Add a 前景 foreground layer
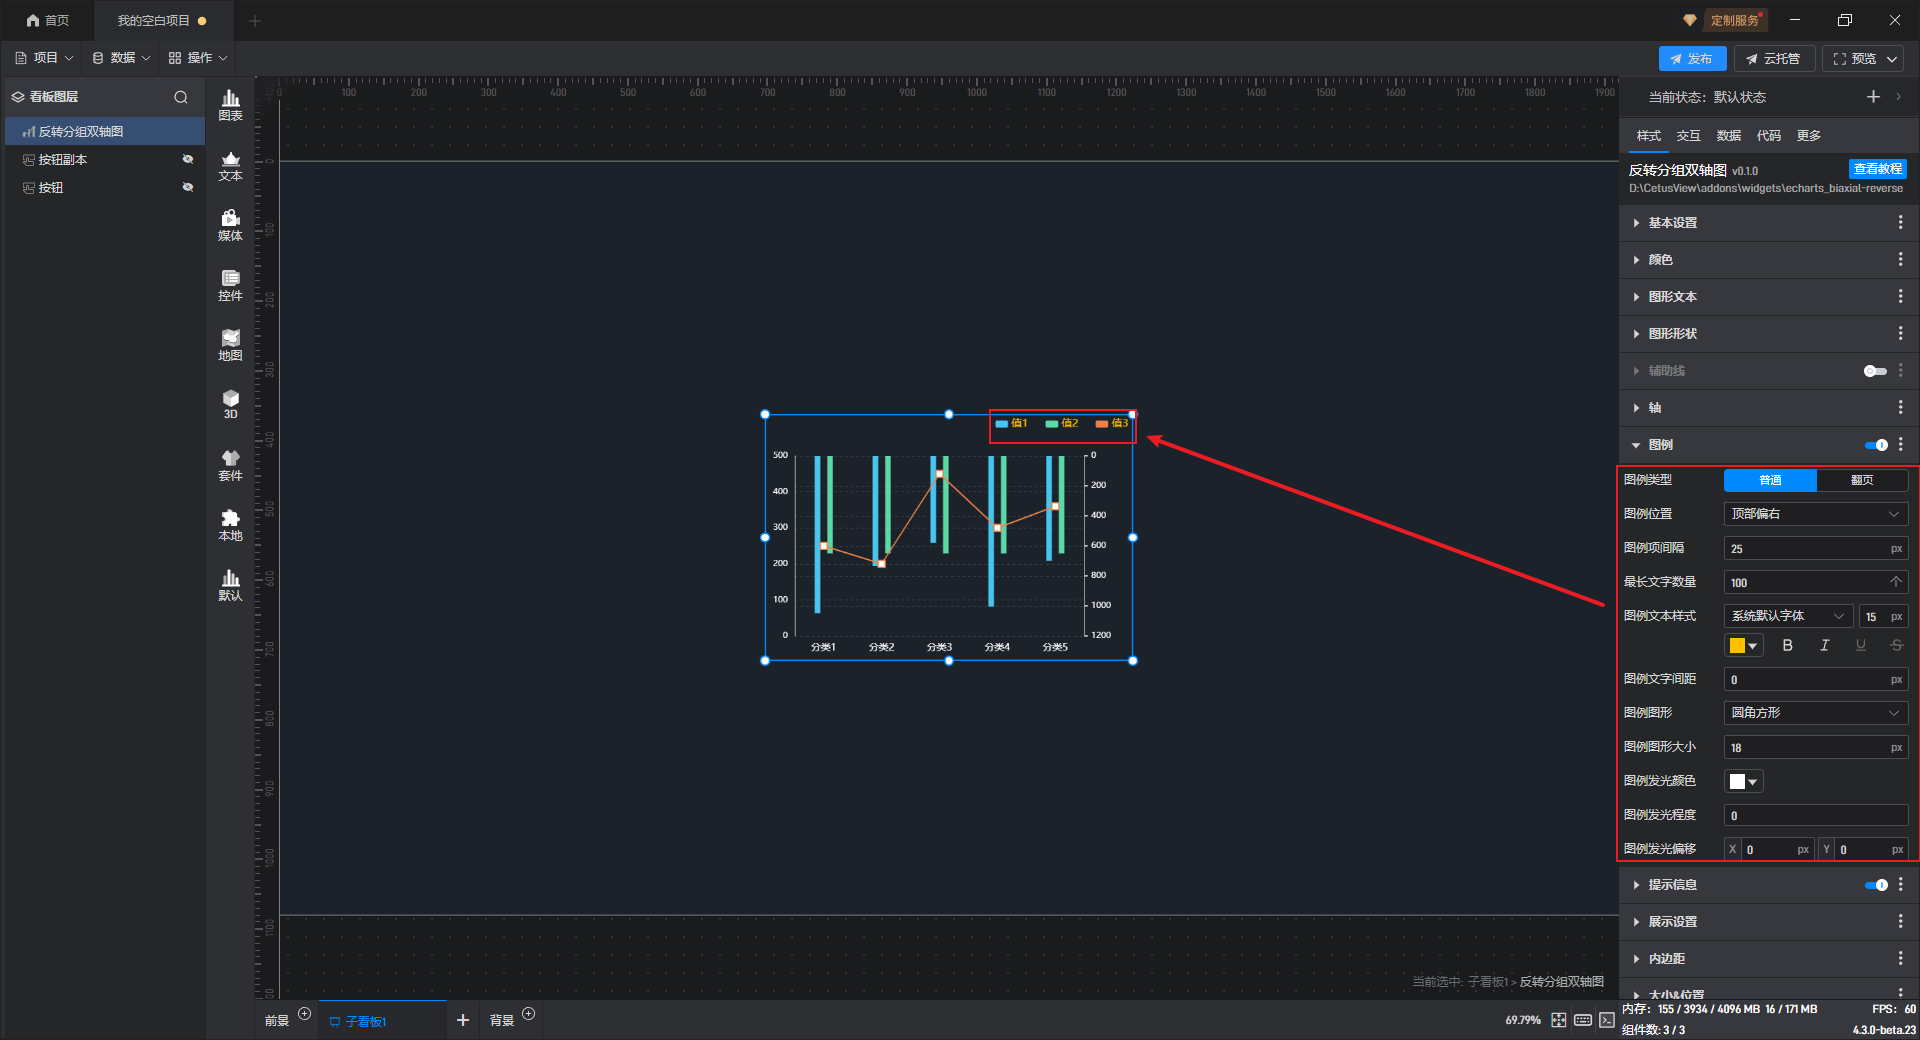This screenshot has height=1040, width=1920. pyautogui.click(x=305, y=1014)
